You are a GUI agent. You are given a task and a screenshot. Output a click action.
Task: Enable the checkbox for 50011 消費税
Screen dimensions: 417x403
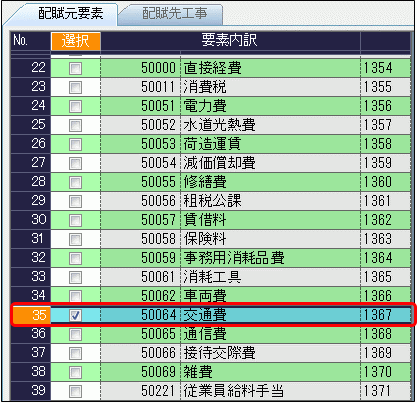[x=76, y=88]
